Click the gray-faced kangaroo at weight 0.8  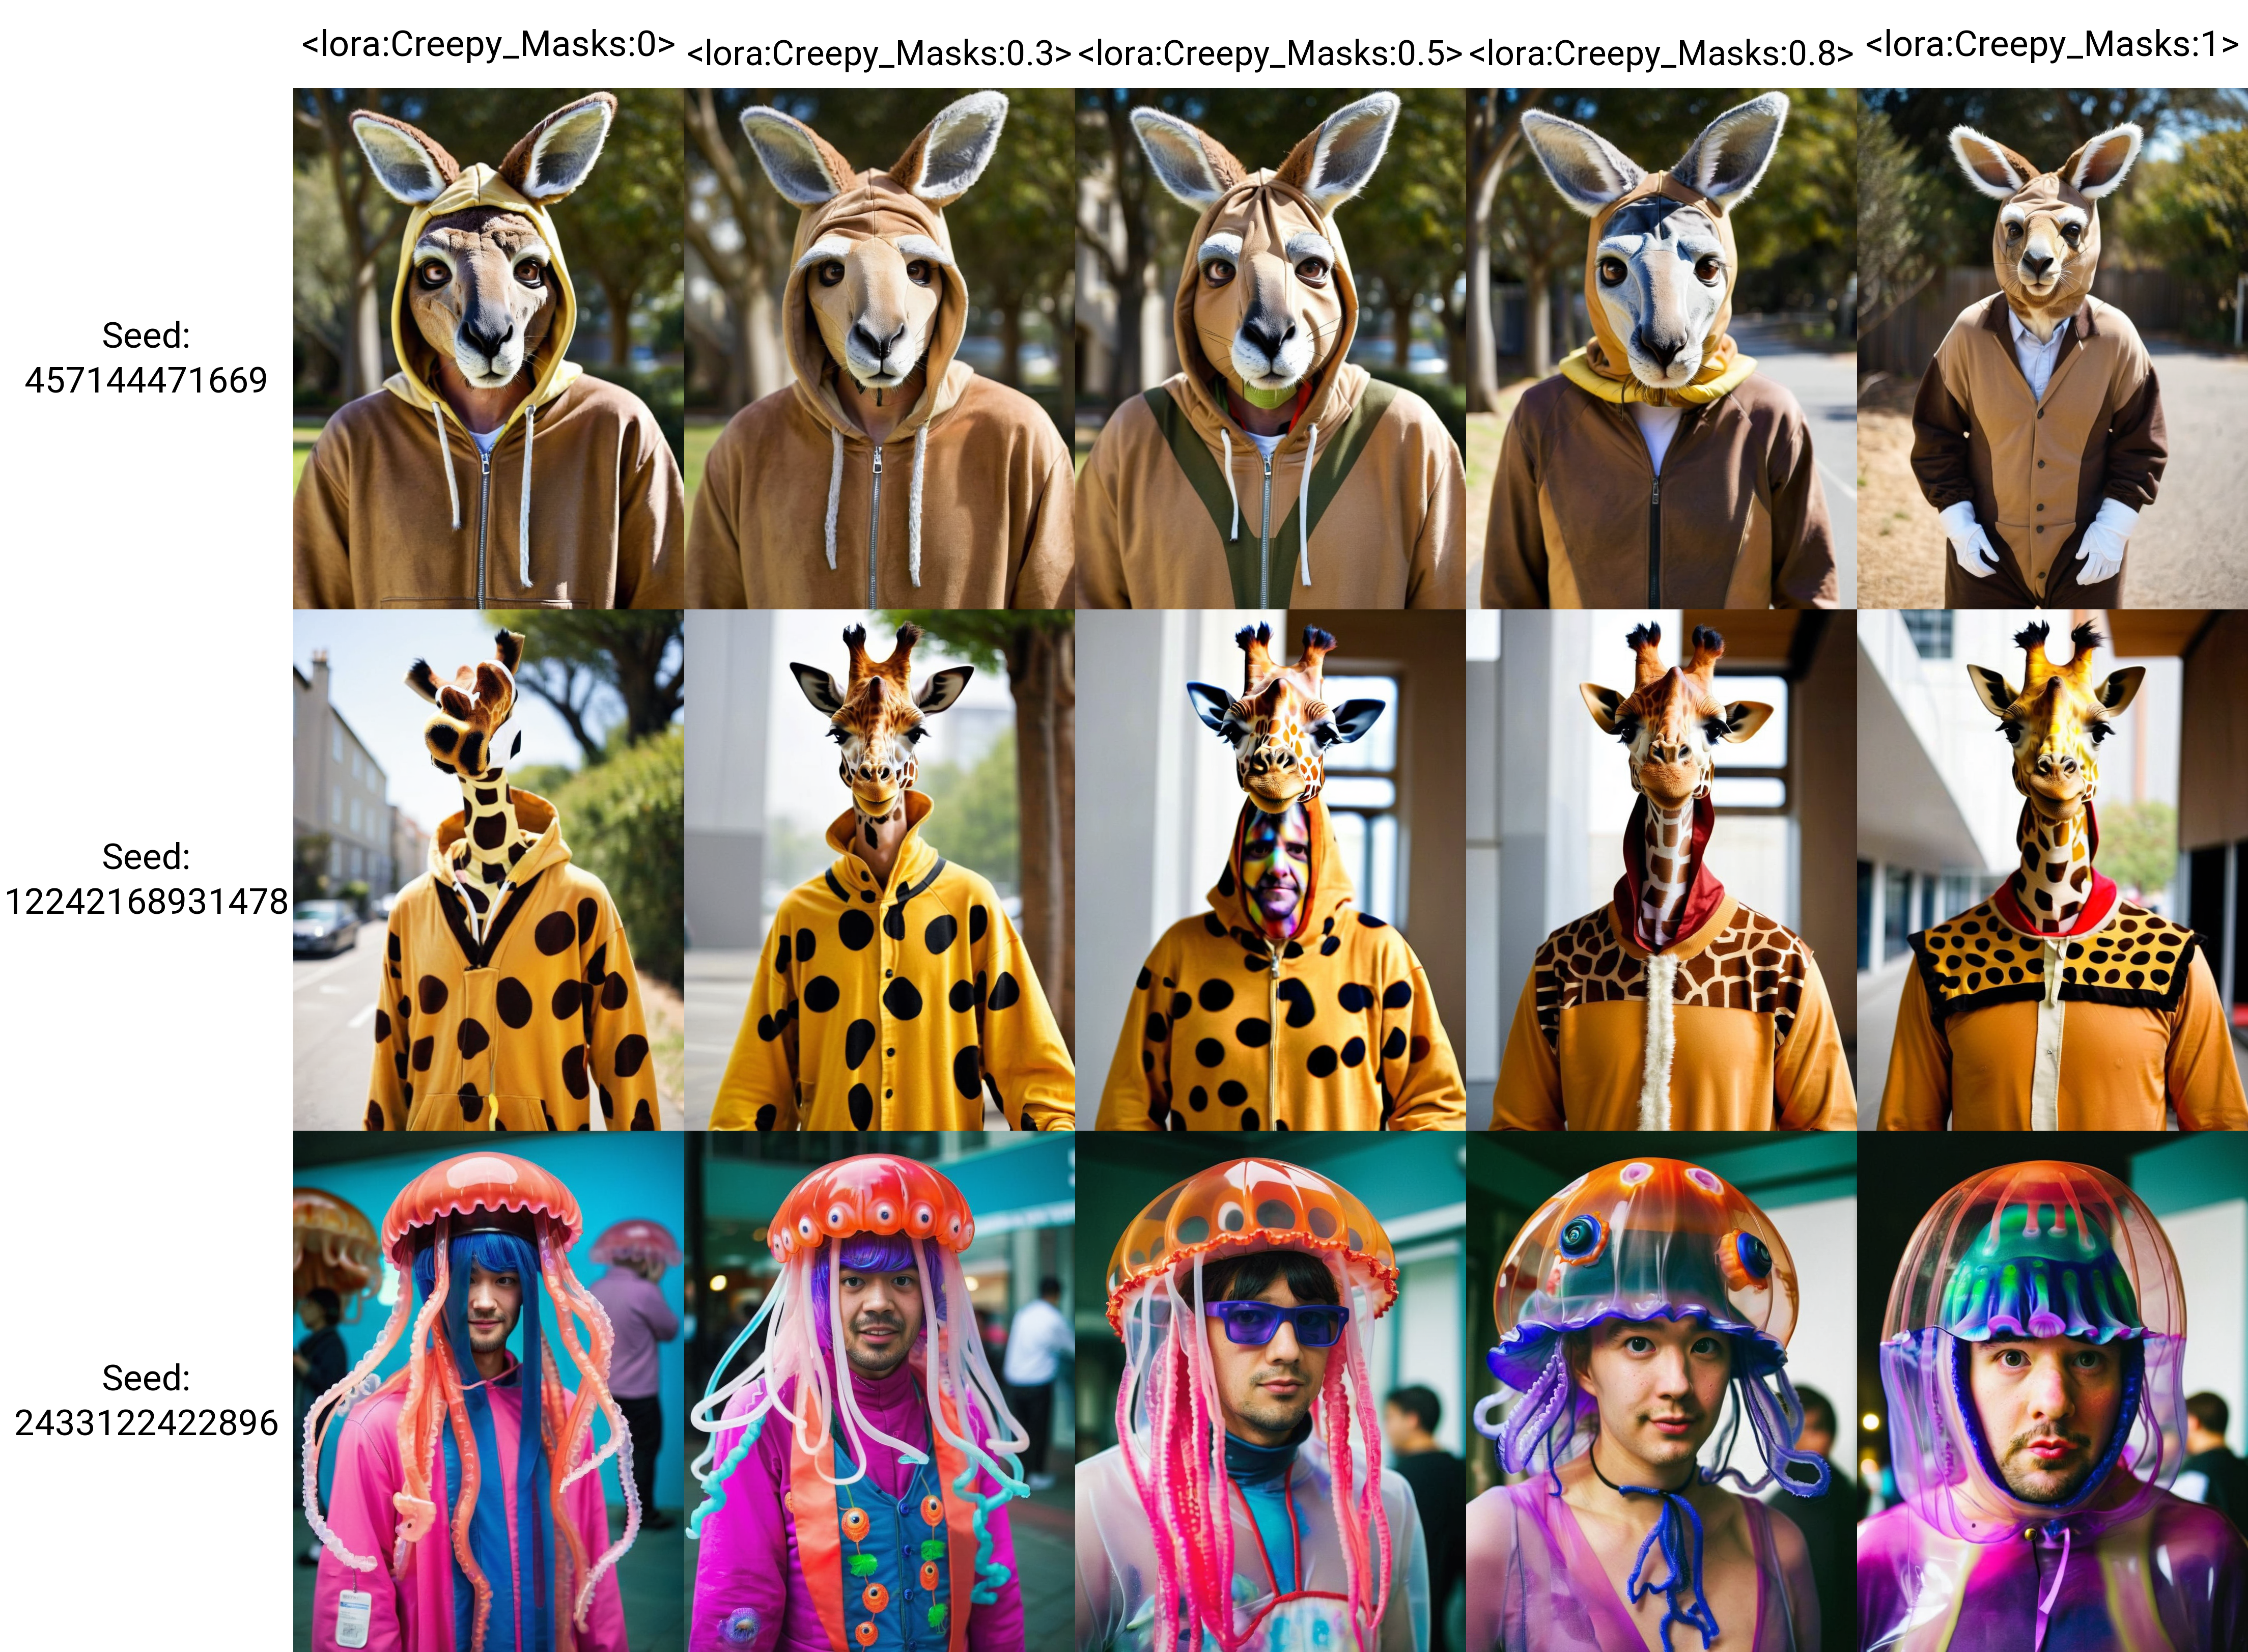point(1661,348)
